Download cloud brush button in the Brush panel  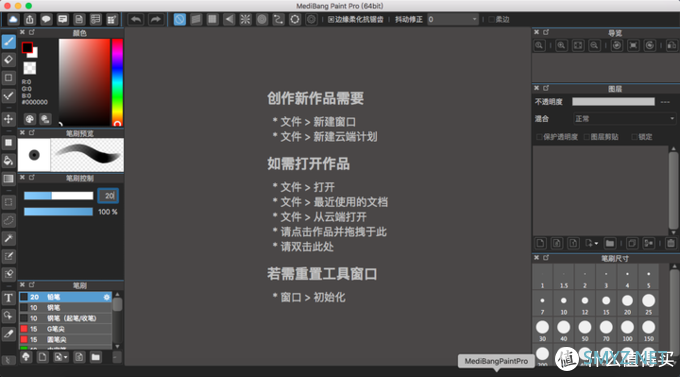click(x=26, y=357)
